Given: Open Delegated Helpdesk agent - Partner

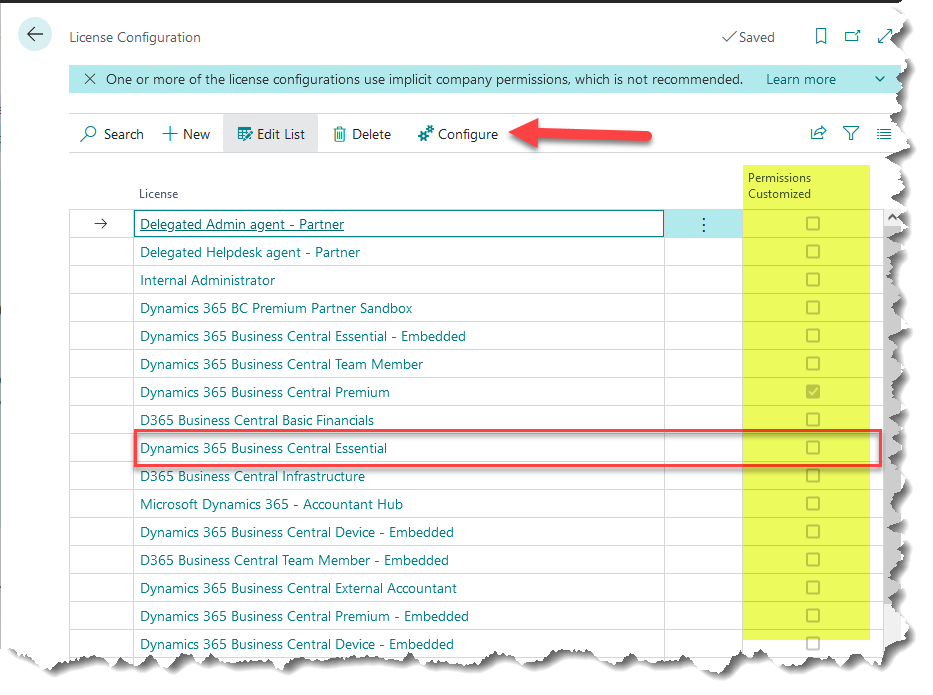Looking at the screenshot, I should [x=250, y=252].
